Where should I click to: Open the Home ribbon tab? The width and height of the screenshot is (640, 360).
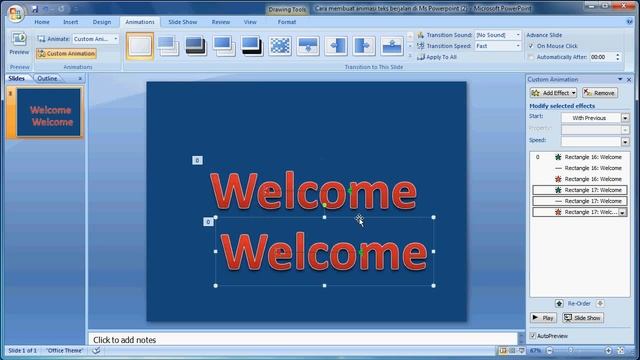click(x=42, y=22)
